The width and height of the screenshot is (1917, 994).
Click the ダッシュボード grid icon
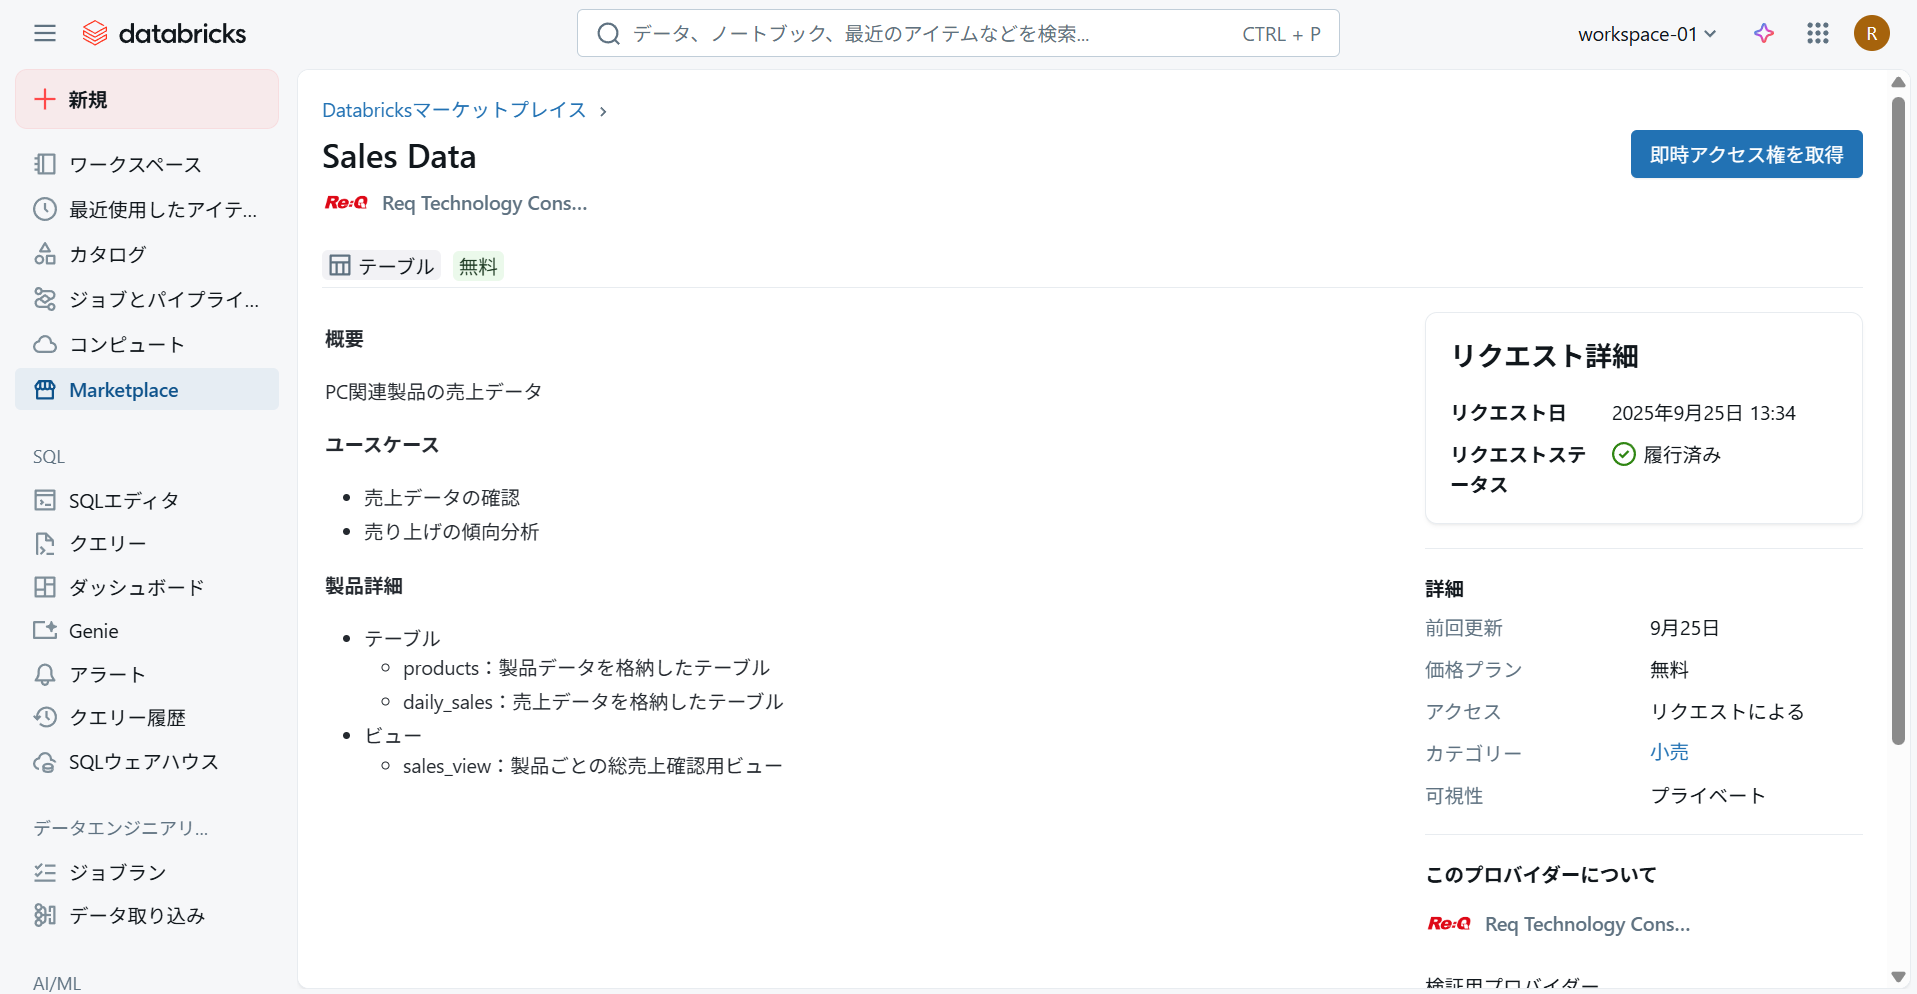coord(45,587)
